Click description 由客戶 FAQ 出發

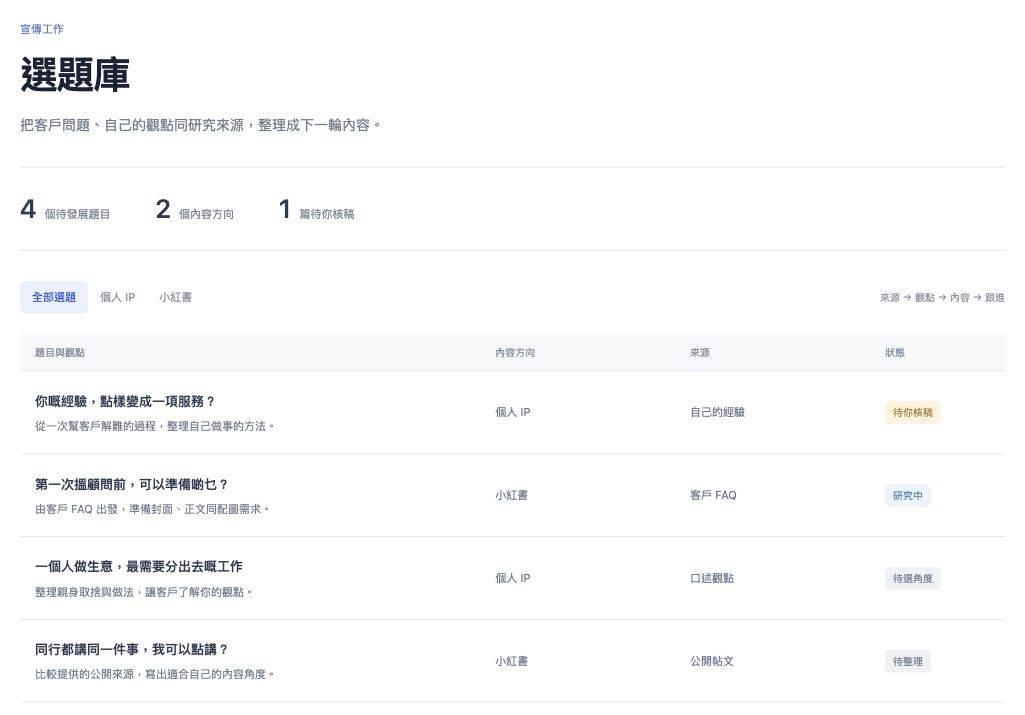[x=152, y=509]
